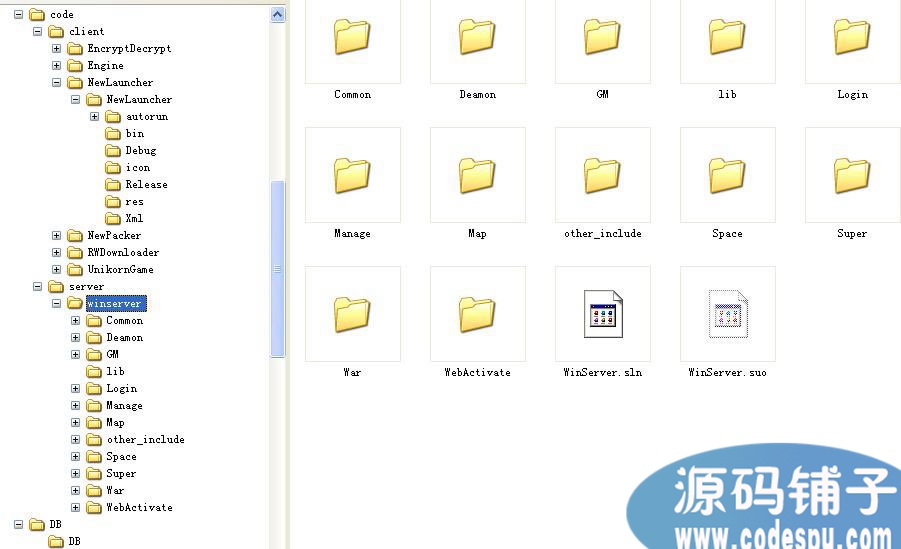Collapse the top-level DB tree node
Image resolution: width=901 pixels, height=549 pixels.
[x=18, y=524]
